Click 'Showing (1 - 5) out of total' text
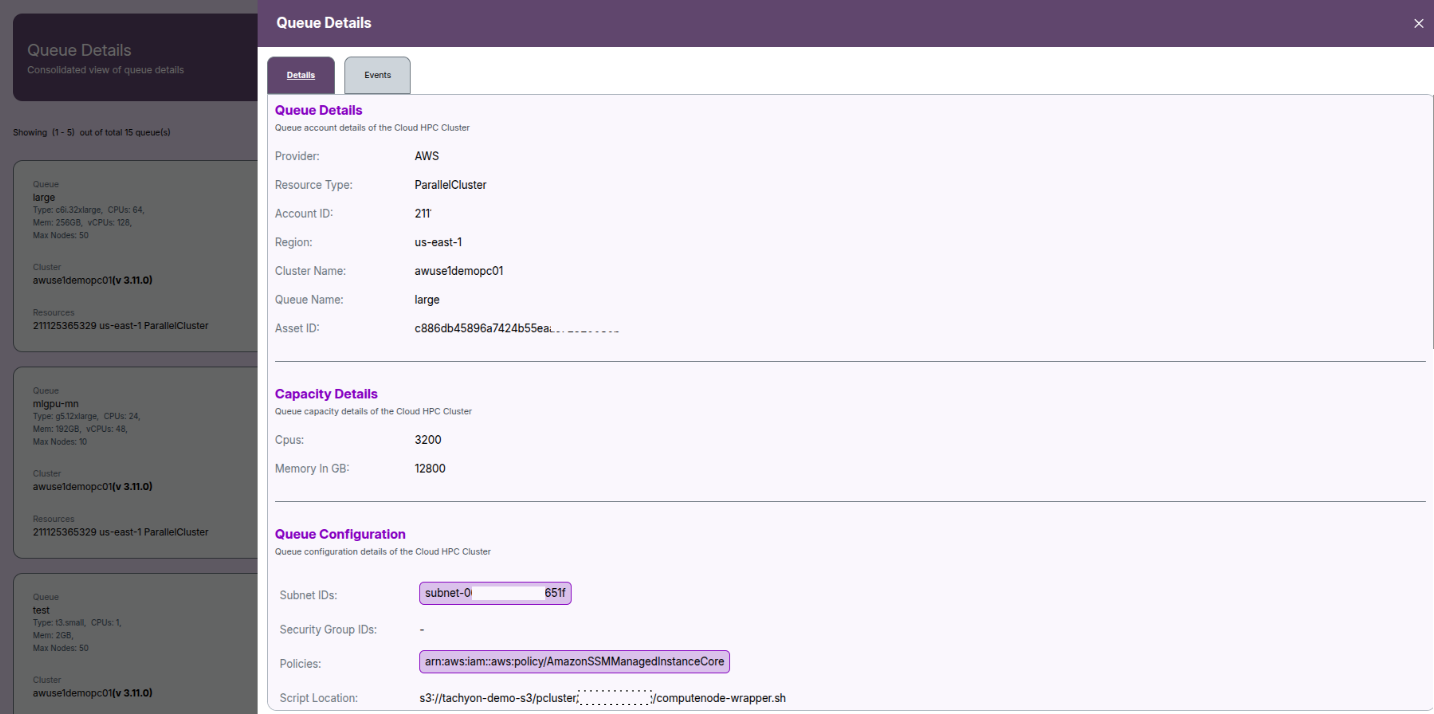This screenshot has width=1434, height=714. [x=92, y=132]
